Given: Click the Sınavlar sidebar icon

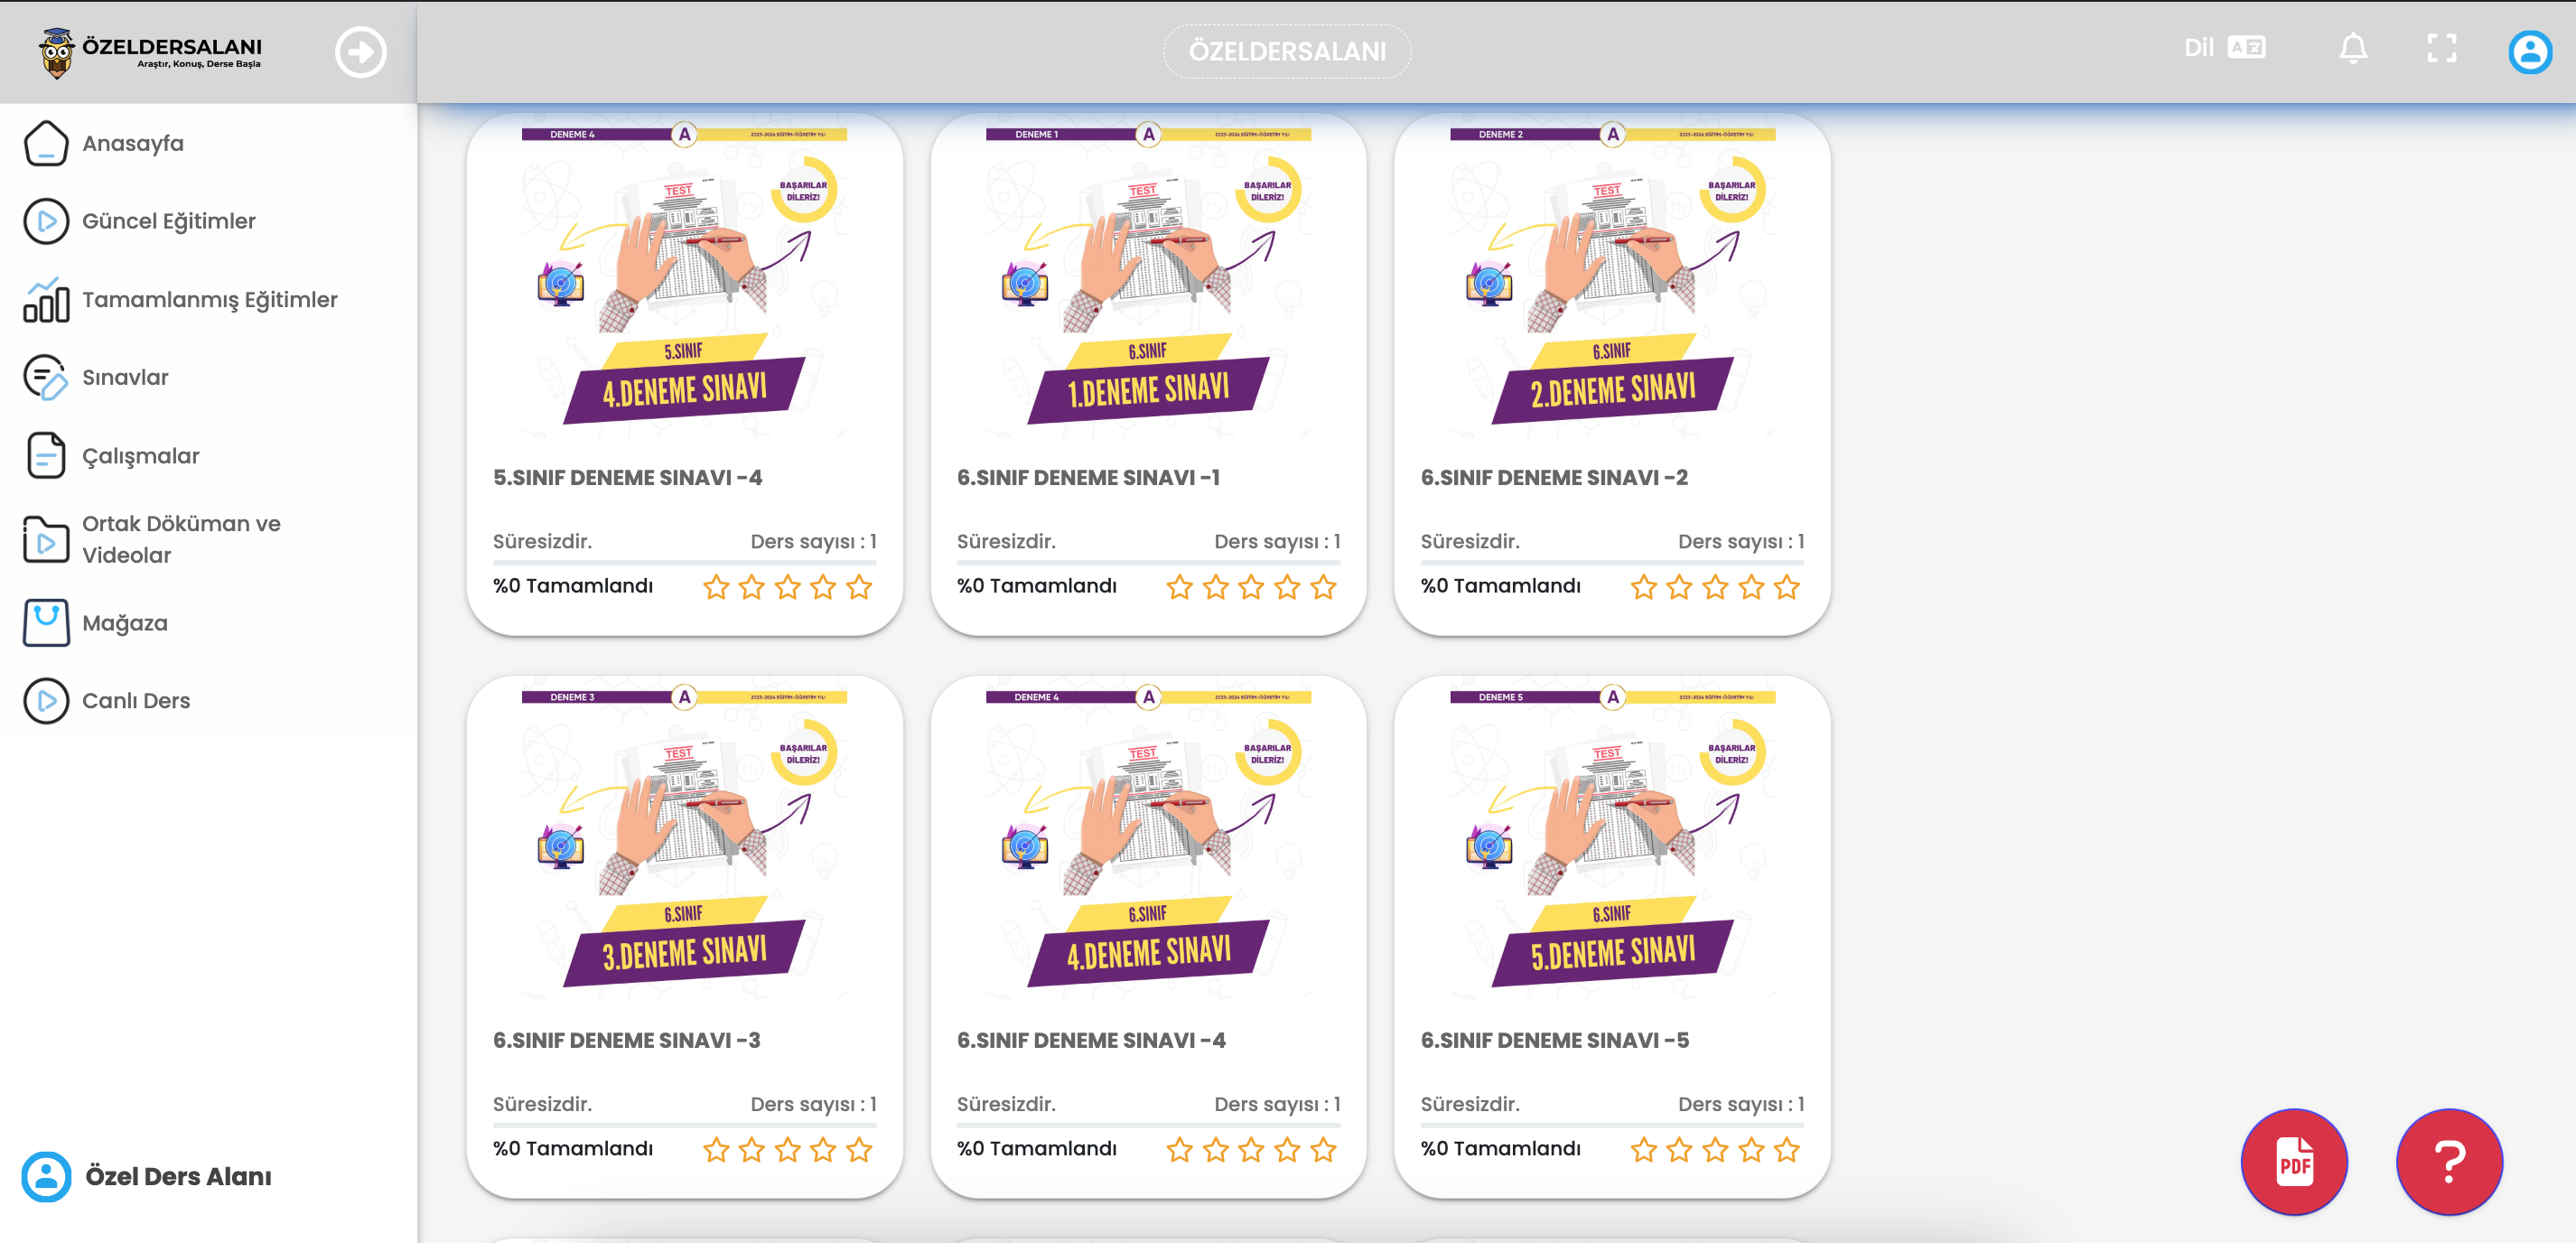Looking at the screenshot, I should (46, 378).
